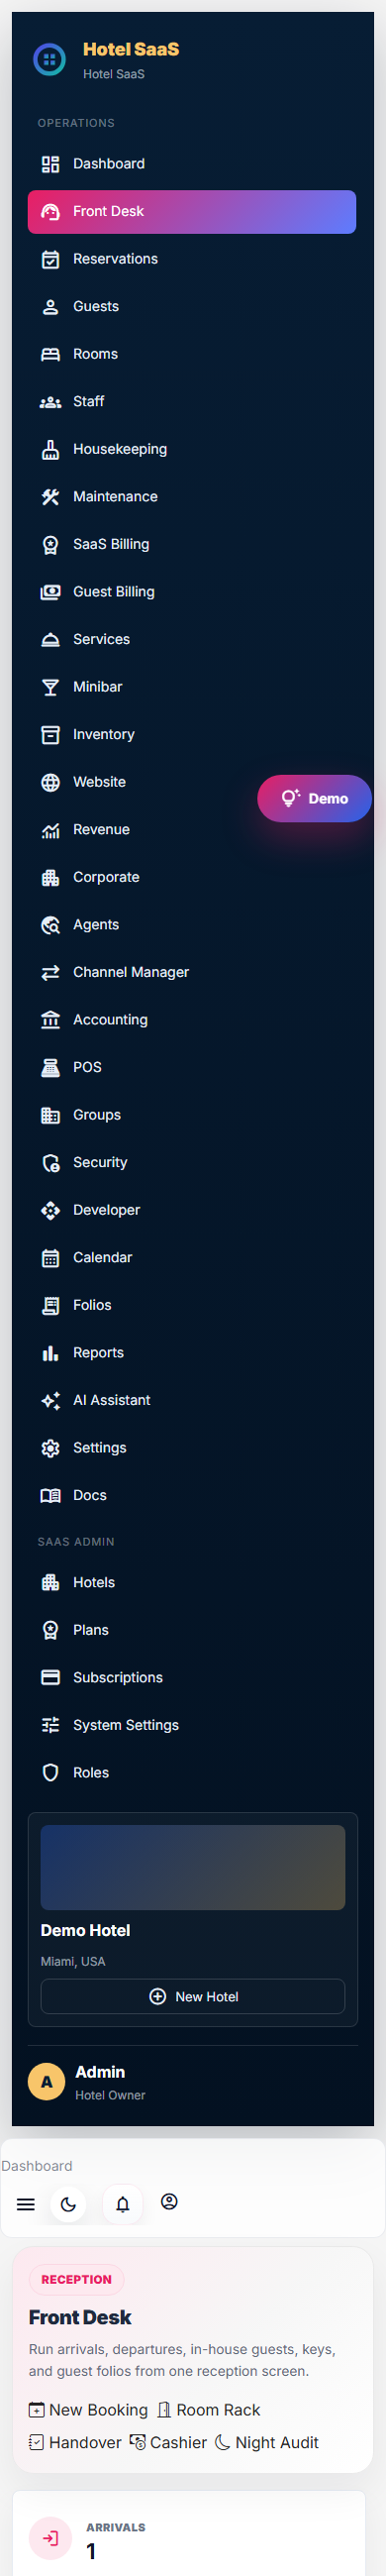
Task: Click the Guest Billing cash icon
Action: coord(50,592)
